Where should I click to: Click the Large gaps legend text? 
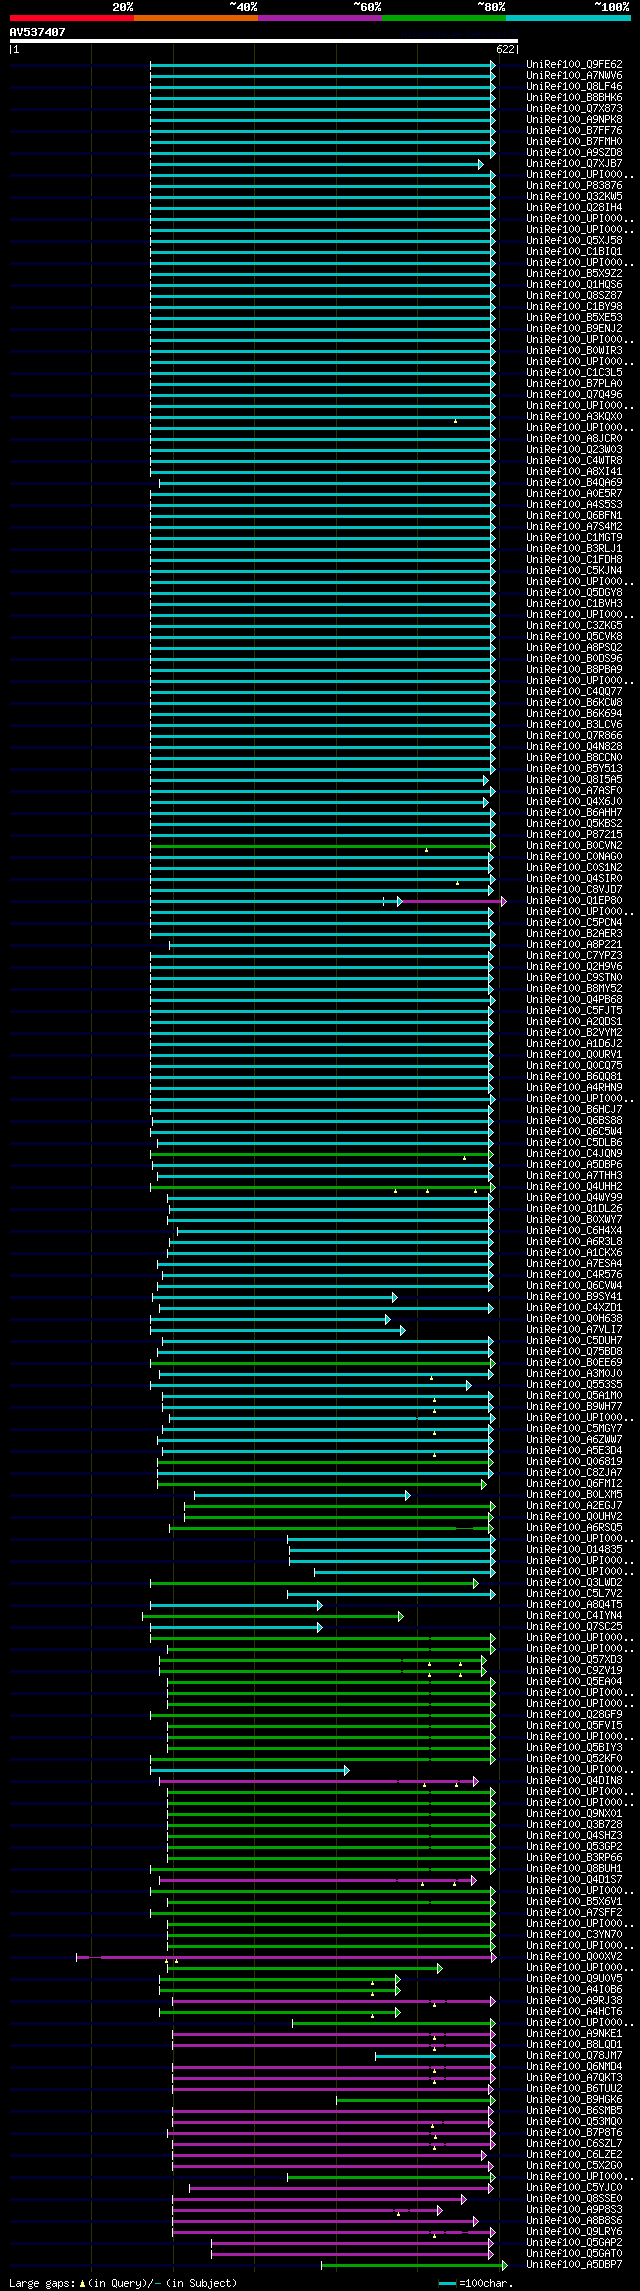click(123, 2283)
